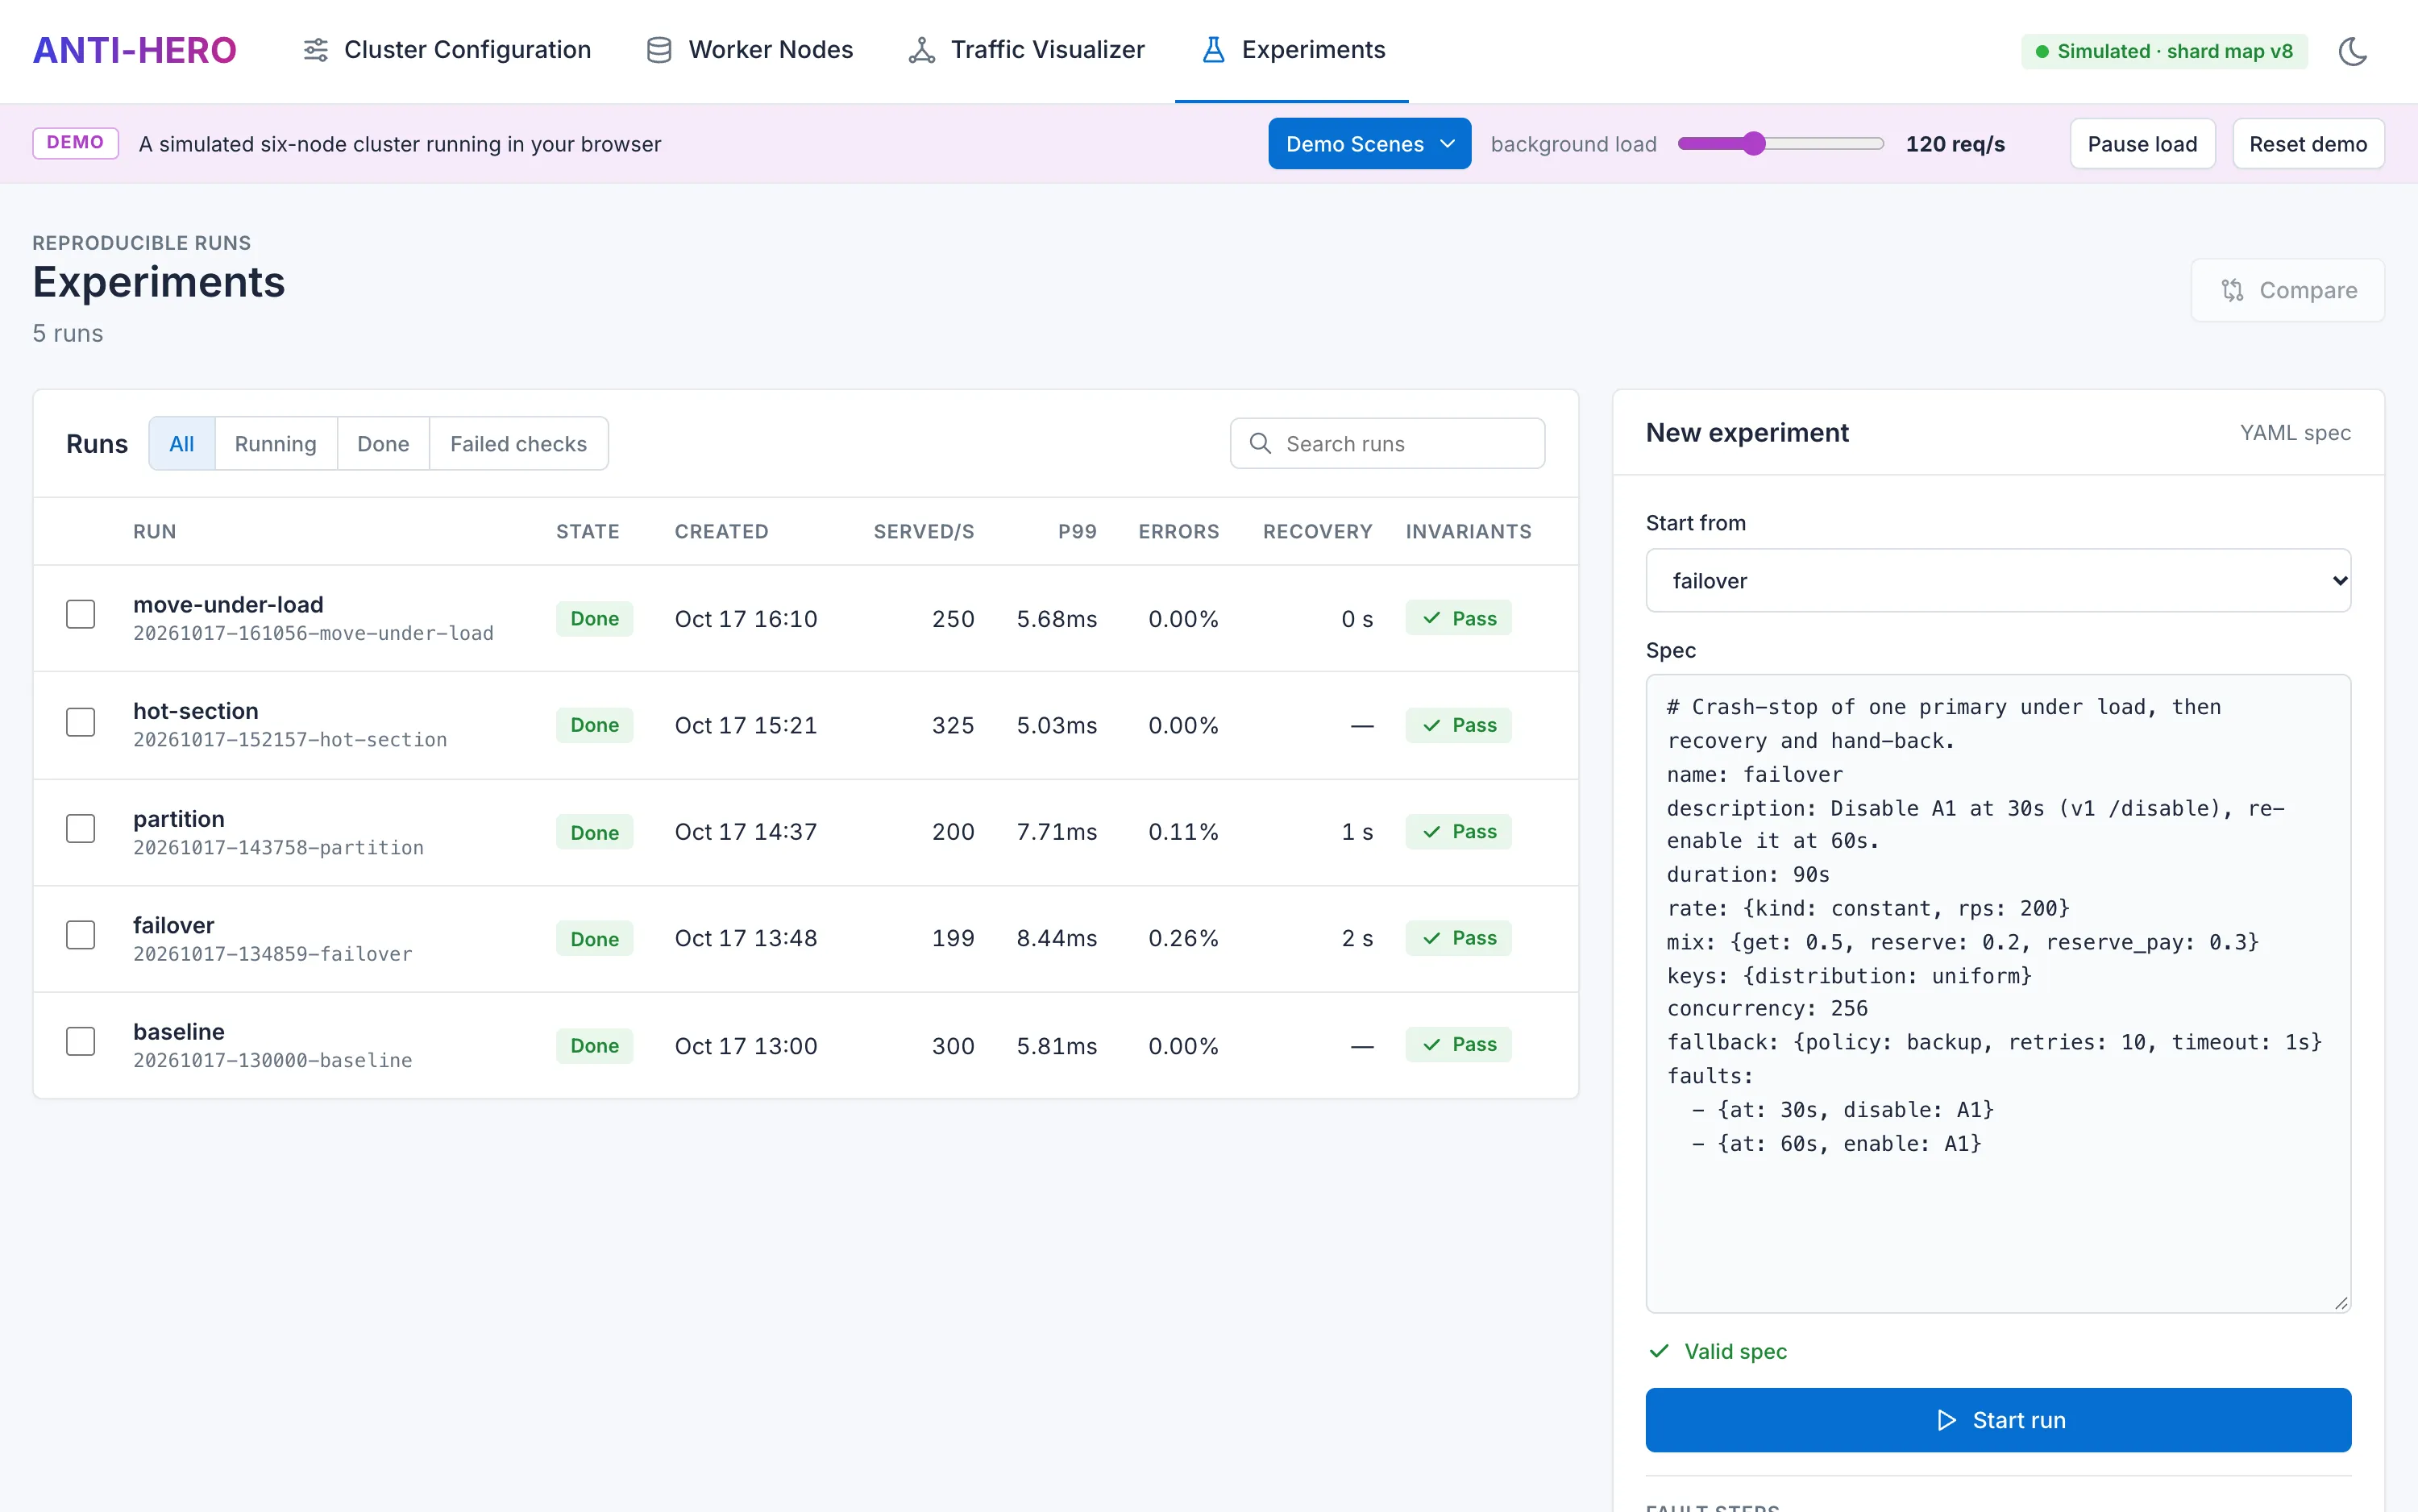Click the Compare arrows icon
Screen dimensions: 2418x1512
tap(2232, 290)
